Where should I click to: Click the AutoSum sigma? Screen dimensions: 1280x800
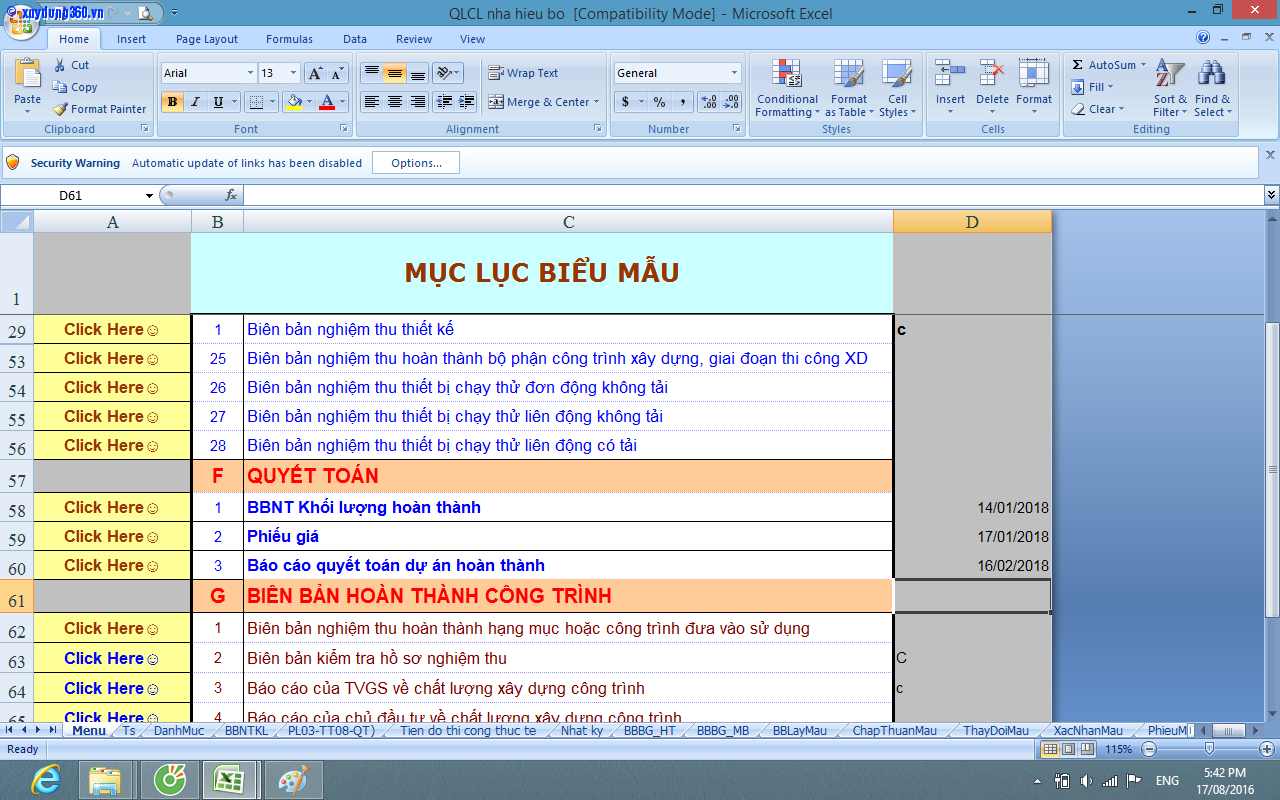pyautogui.click(x=1077, y=65)
